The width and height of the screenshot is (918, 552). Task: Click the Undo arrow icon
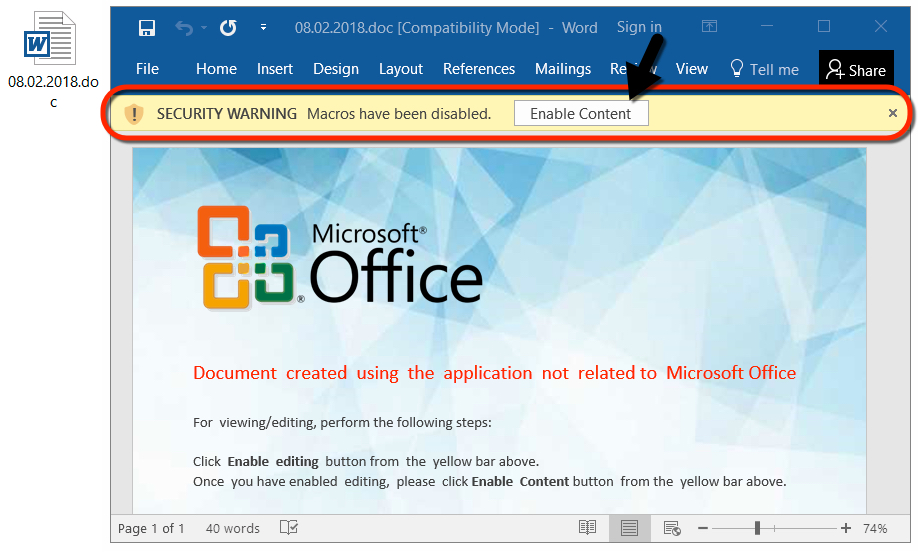click(x=184, y=28)
